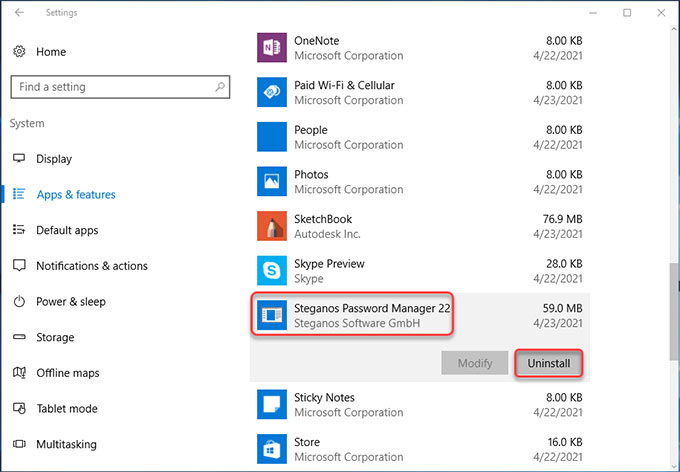The width and height of the screenshot is (680, 472).
Task: Select the People app name
Action: tap(311, 130)
